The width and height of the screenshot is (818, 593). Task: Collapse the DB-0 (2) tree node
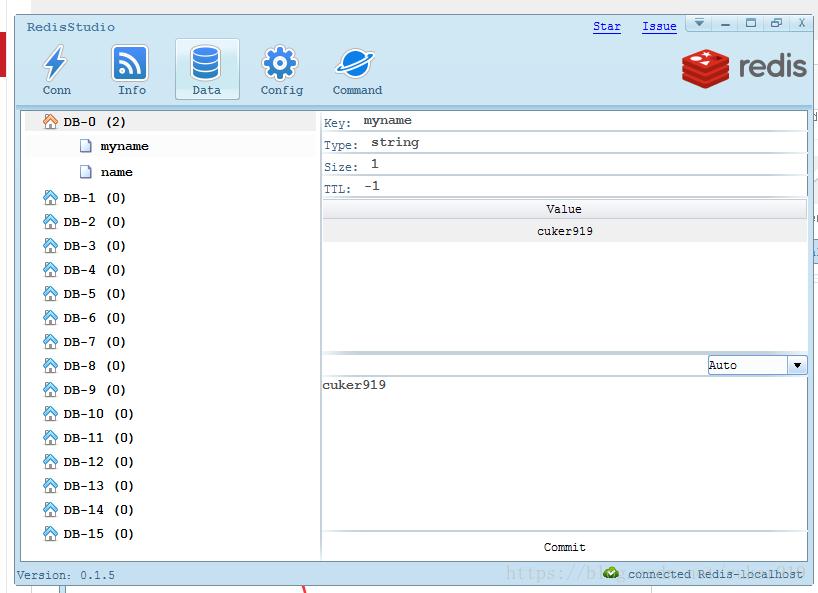tap(170, 122)
